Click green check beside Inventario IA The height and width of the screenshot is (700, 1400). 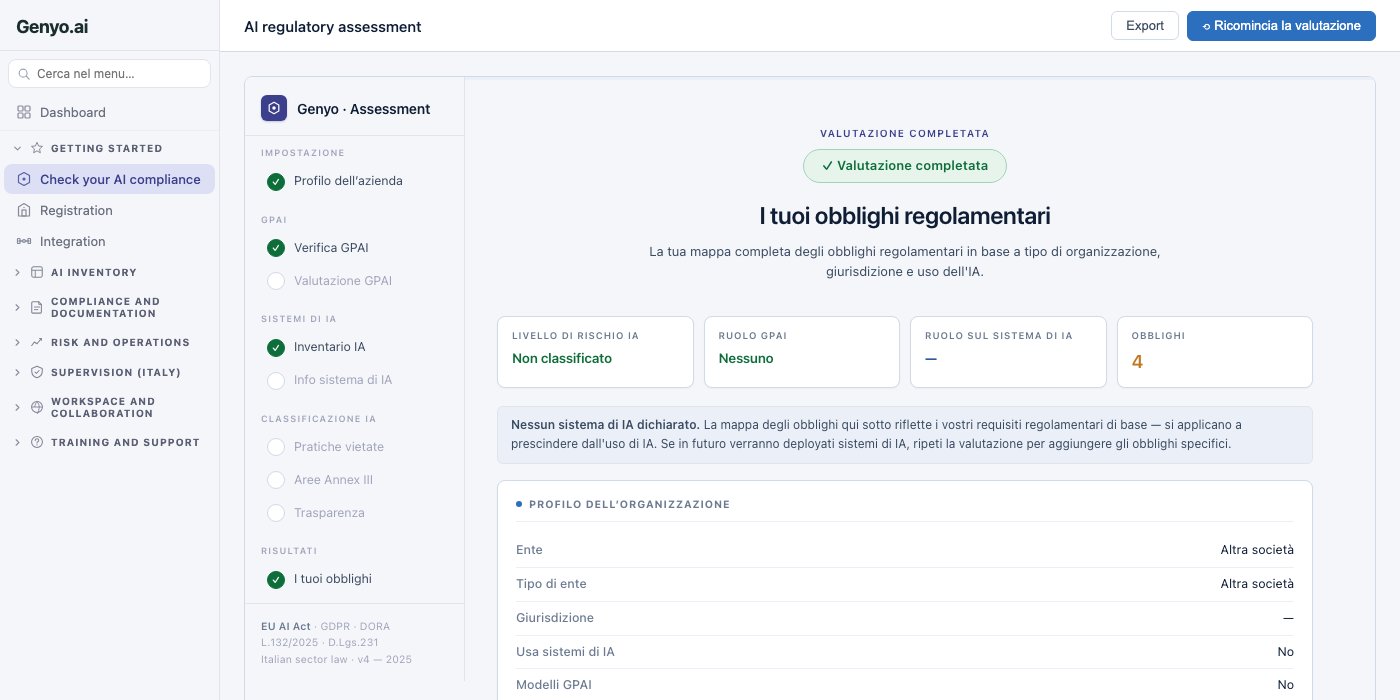276,347
